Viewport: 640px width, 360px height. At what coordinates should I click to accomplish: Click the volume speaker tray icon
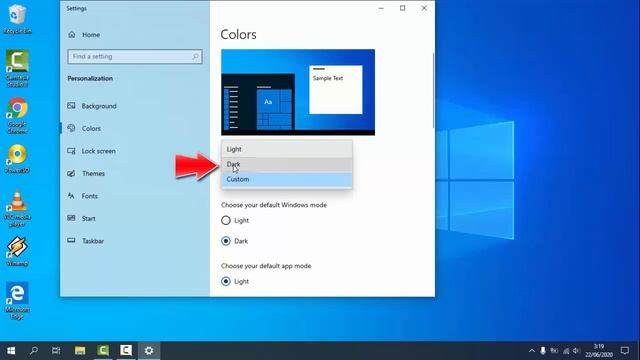tap(576, 351)
